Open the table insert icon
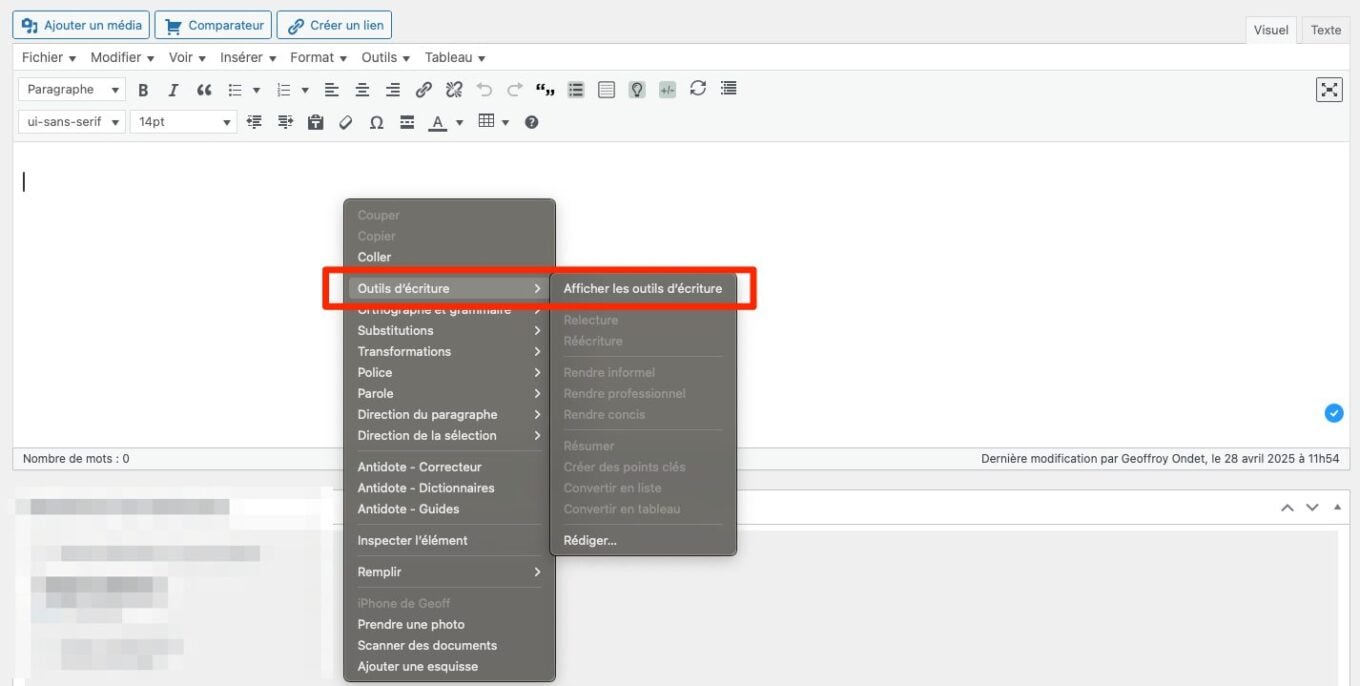 click(x=486, y=122)
